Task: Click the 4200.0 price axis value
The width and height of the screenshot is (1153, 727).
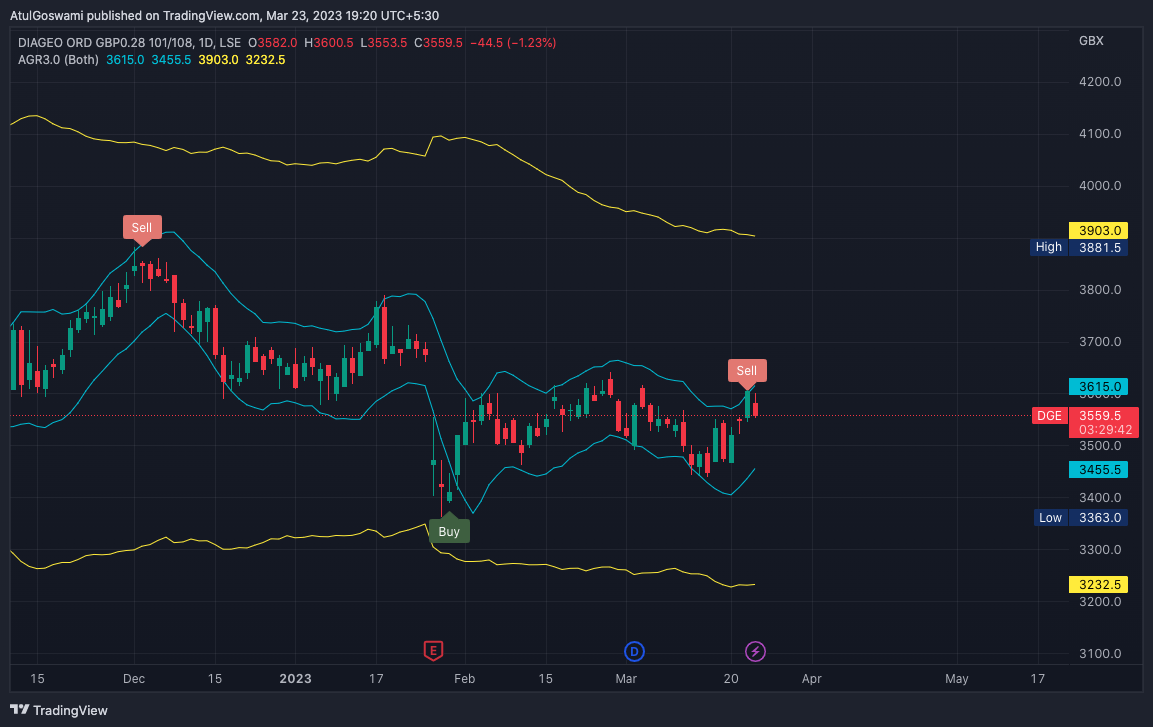Action: 1100,82
